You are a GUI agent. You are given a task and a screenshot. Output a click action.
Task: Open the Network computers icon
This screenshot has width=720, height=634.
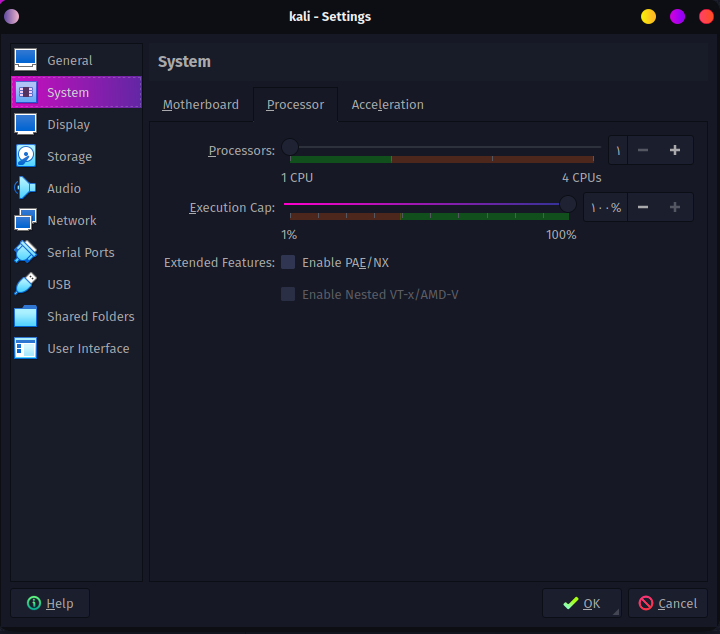26,220
